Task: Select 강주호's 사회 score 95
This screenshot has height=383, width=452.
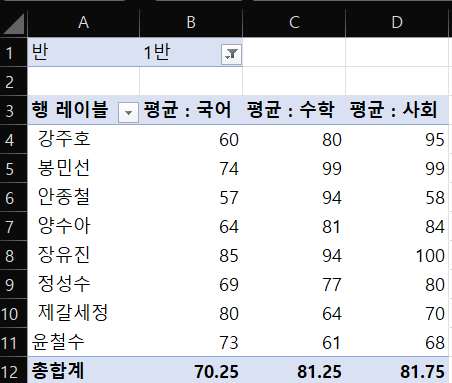Action: click(x=397, y=139)
